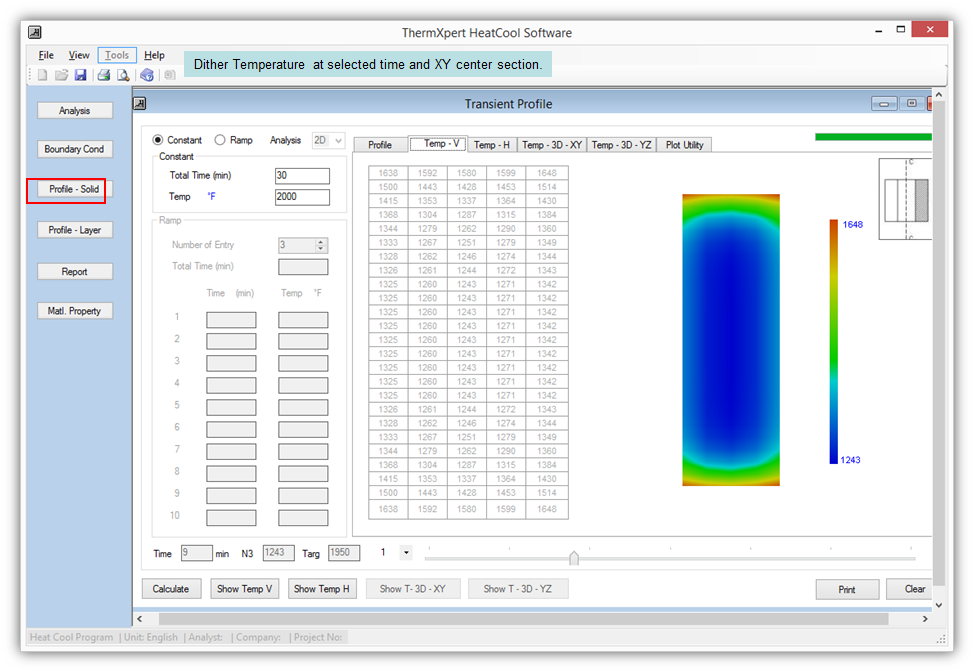Click the Print Preview magnifier icon
Image resolution: width=974 pixels, height=672 pixels.
coord(124,75)
